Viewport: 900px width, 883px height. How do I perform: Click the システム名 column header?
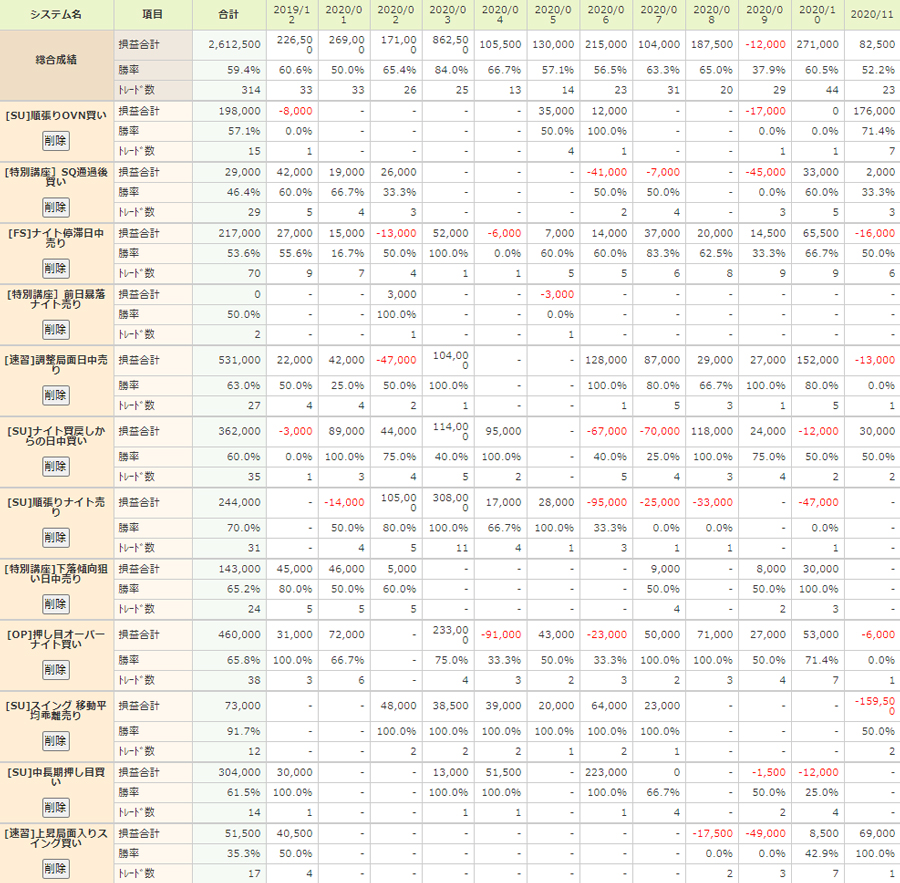pyautogui.click(x=56, y=15)
